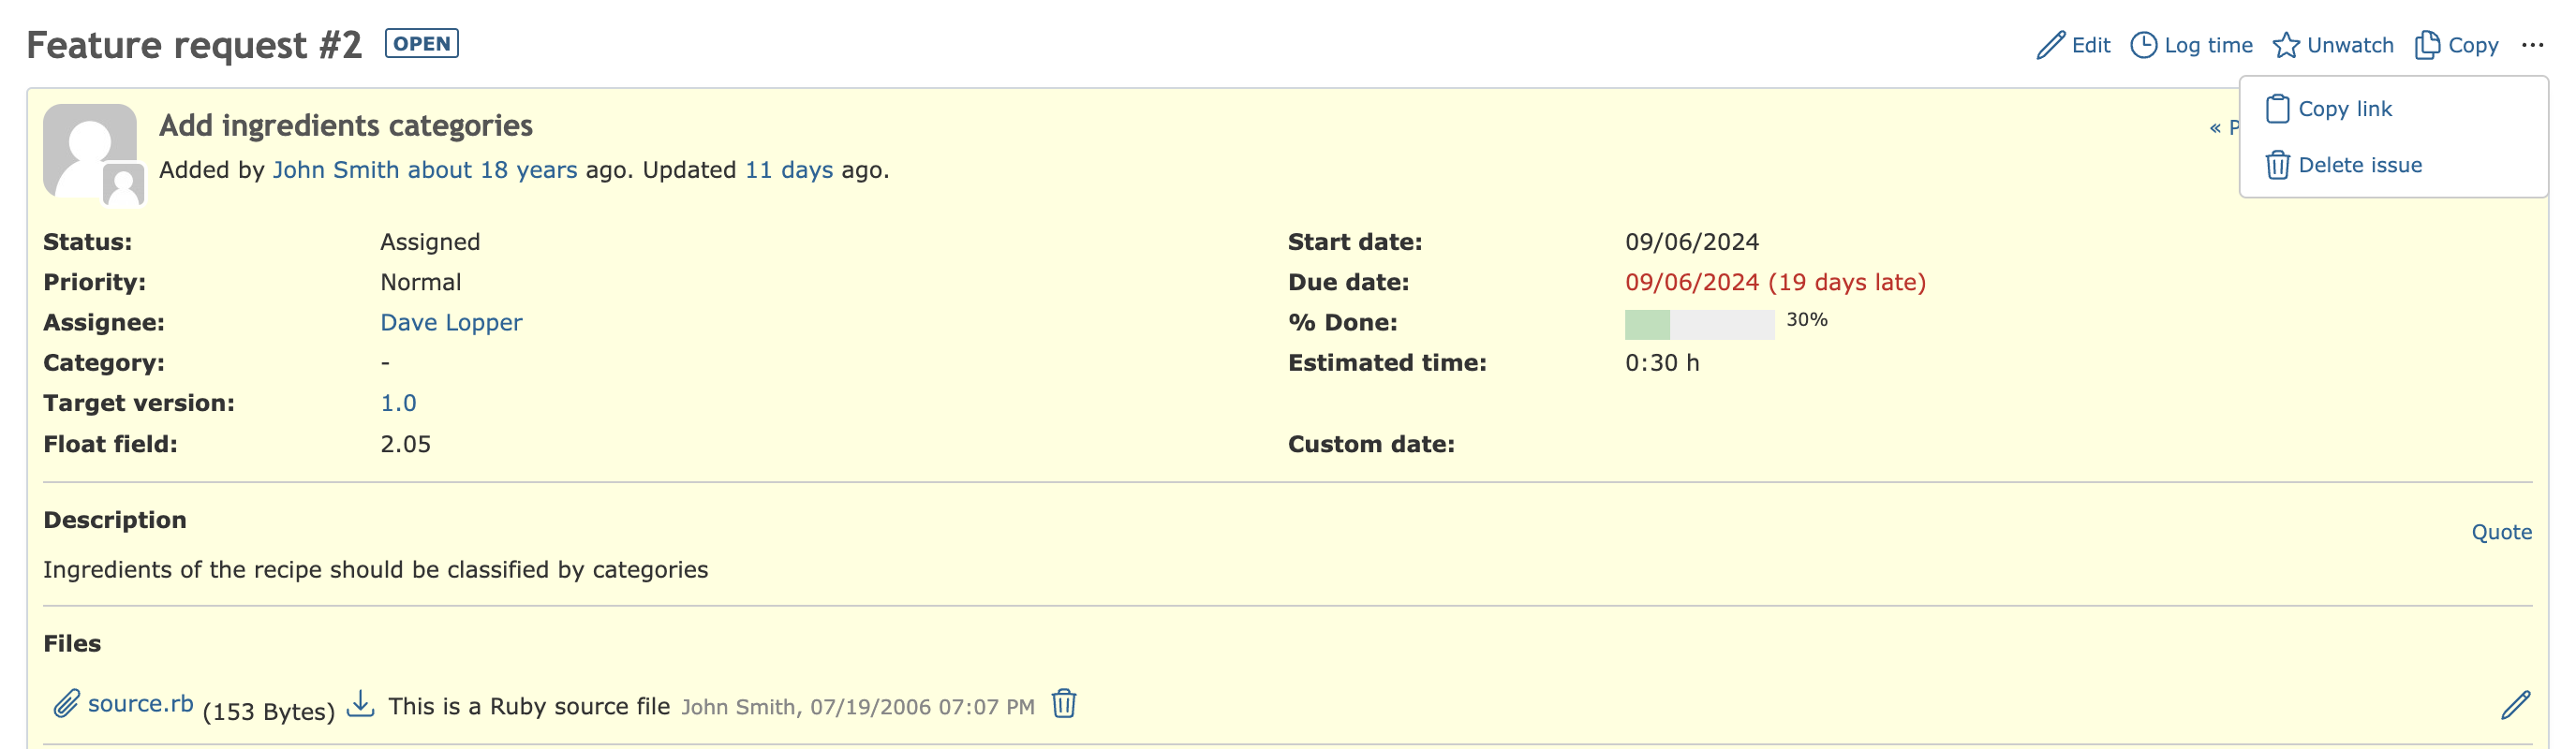This screenshot has height=749, width=2576.
Task: Open assignee Dave Lopper's profile
Action: 451,323
